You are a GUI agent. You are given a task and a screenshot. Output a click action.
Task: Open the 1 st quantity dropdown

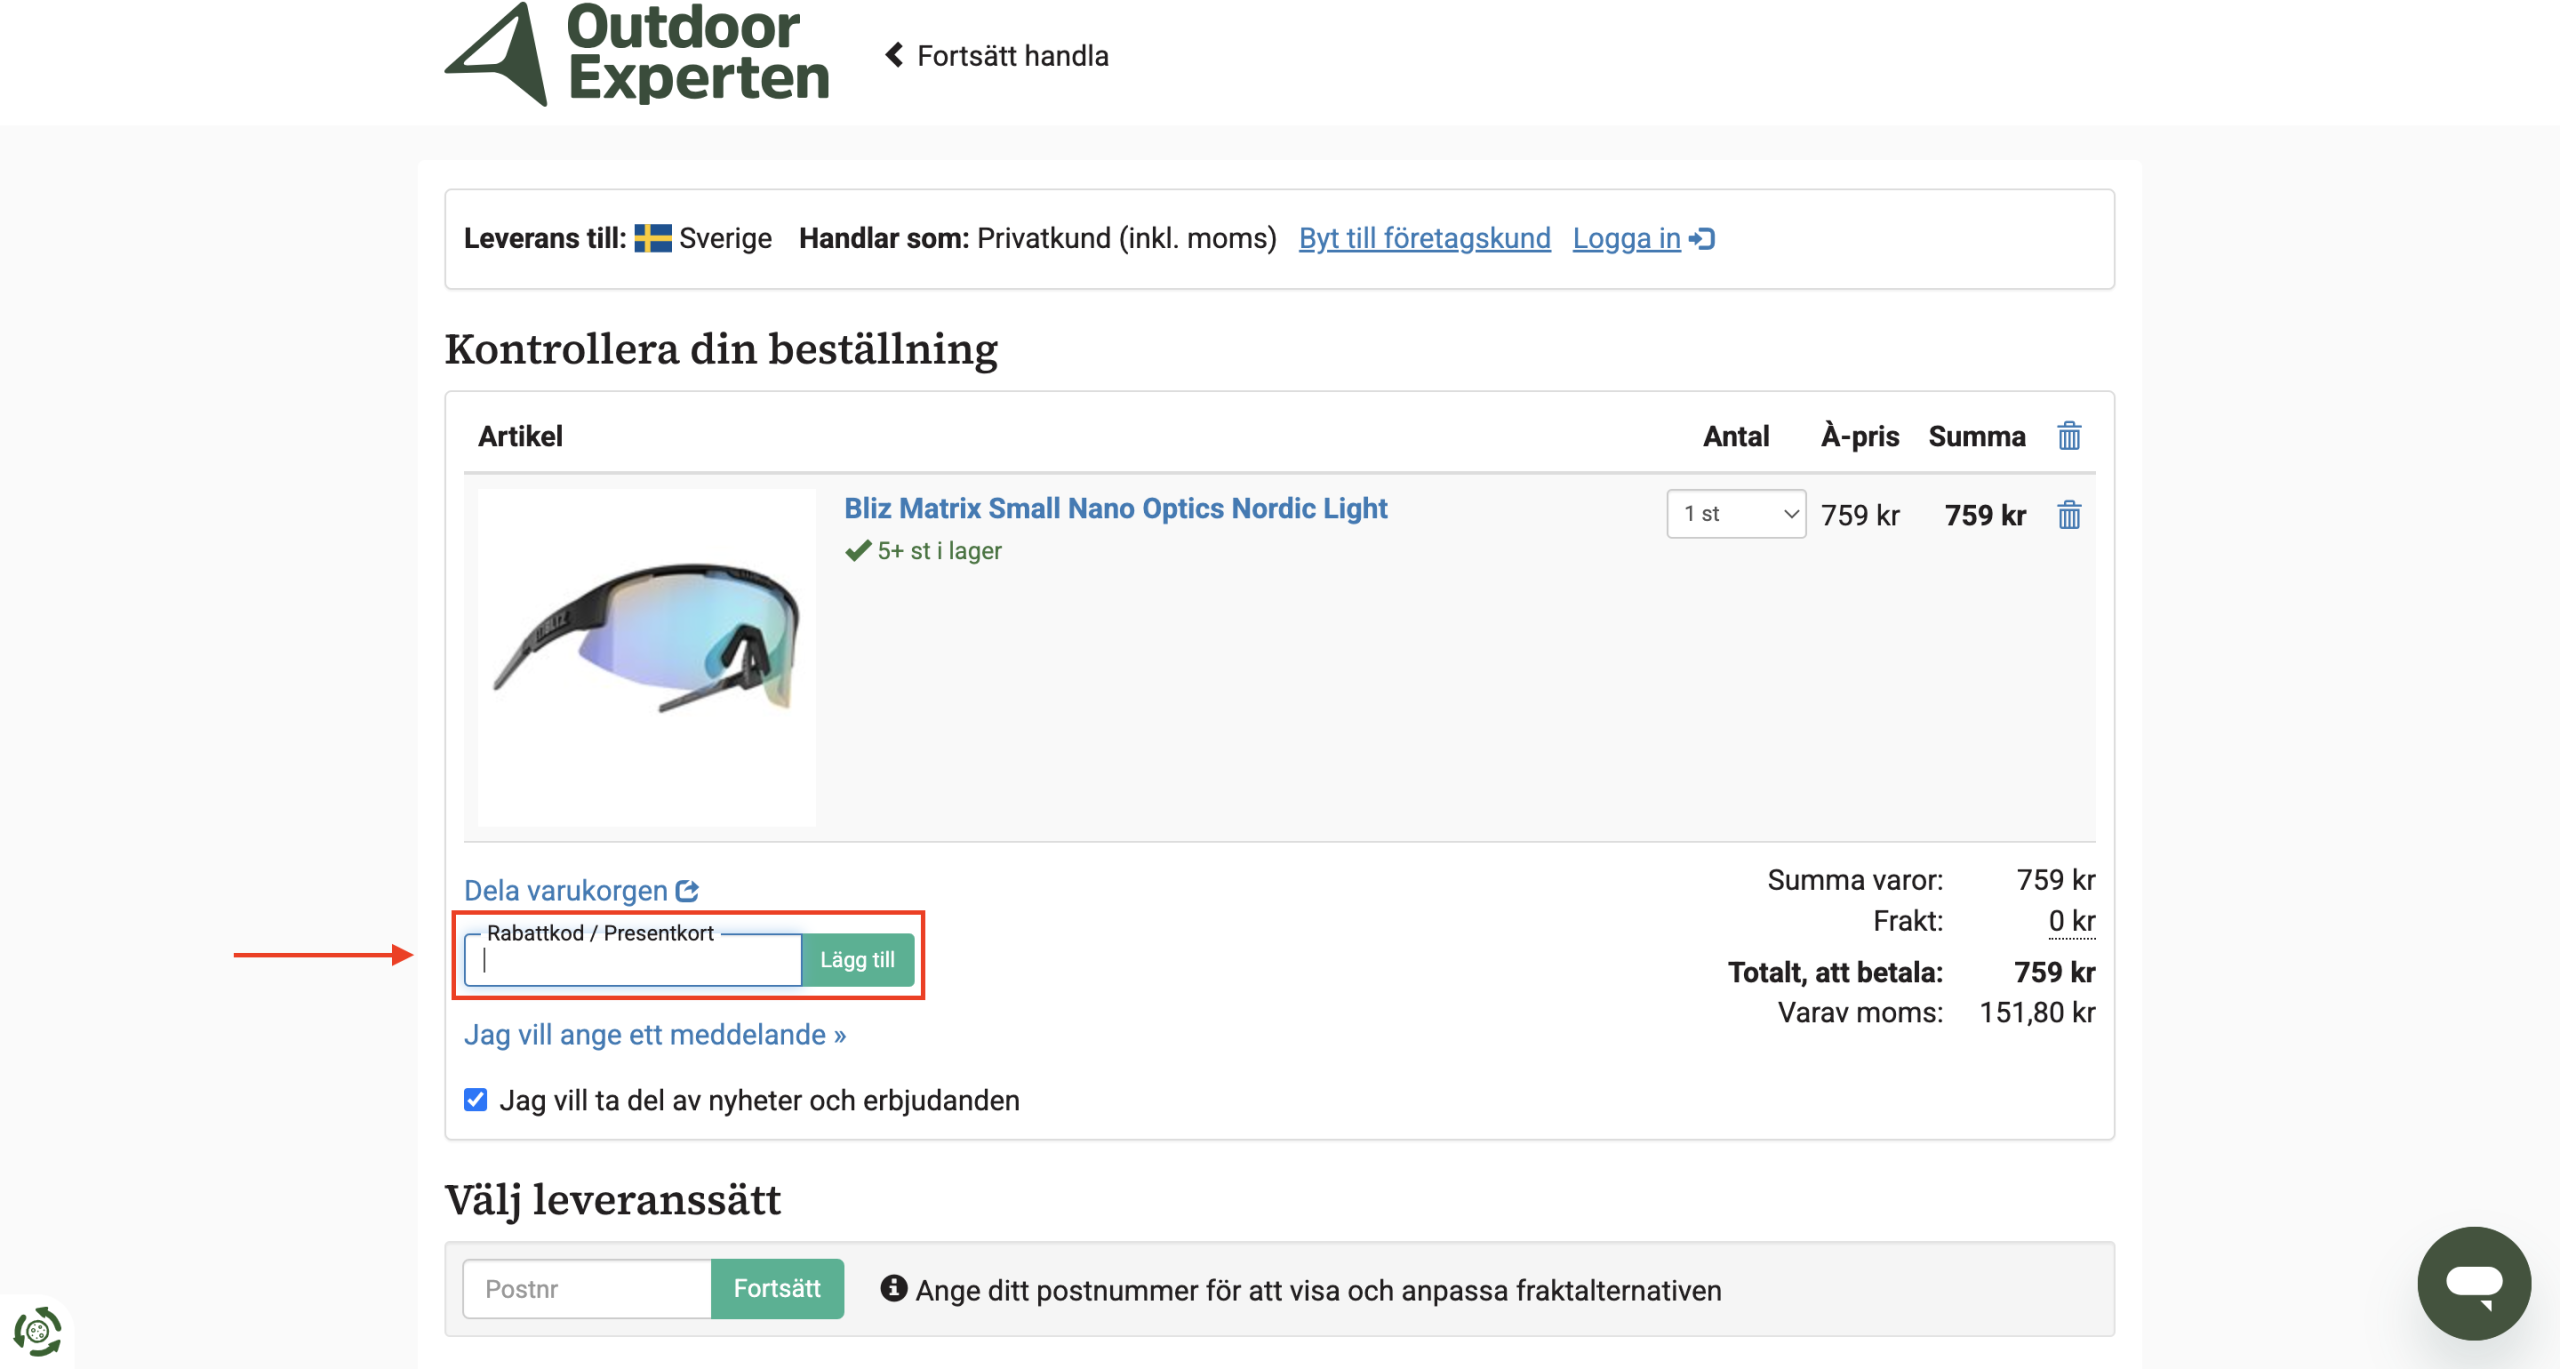[x=1736, y=514]
